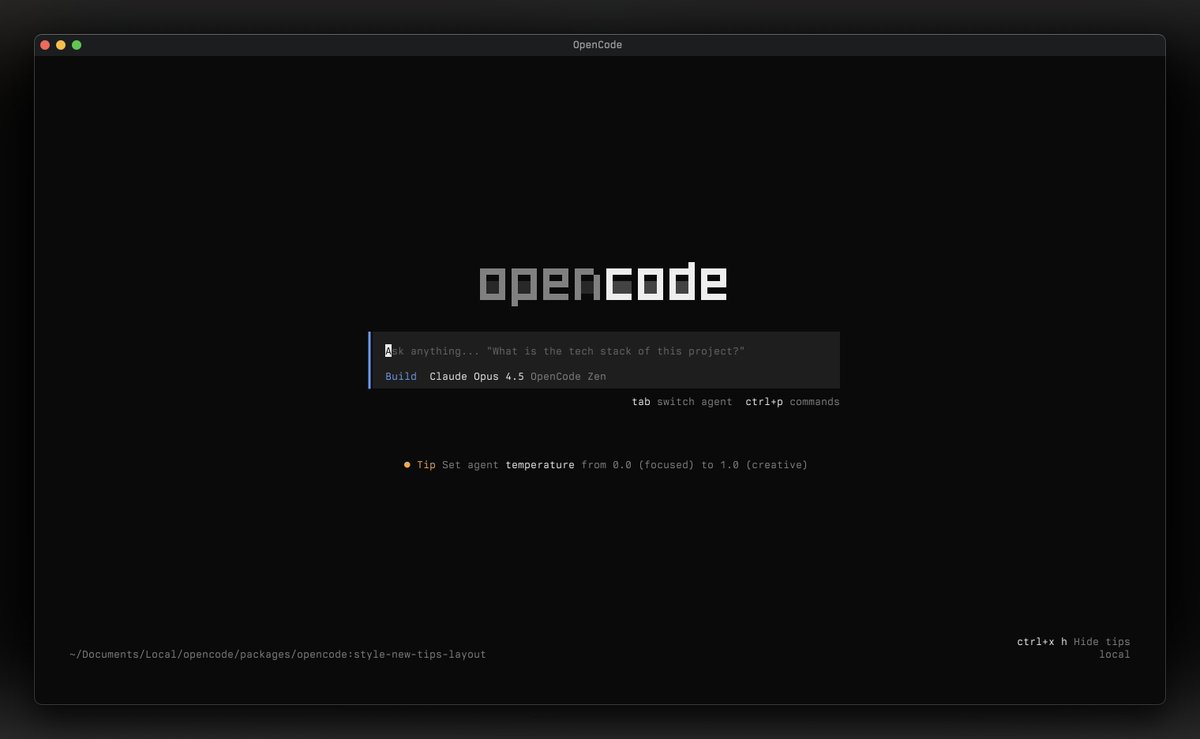The height and width of the screenshot is (739, 1200).
Task: Select the tab switch agent hint
Action: click(x=682, y=402)
